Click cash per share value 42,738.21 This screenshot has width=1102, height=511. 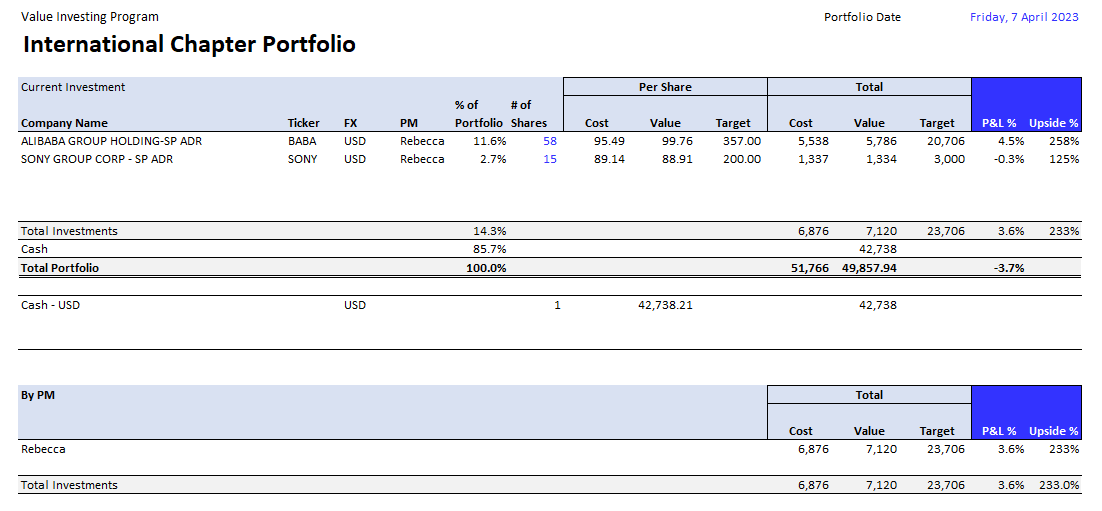click(x=665, y=305)
